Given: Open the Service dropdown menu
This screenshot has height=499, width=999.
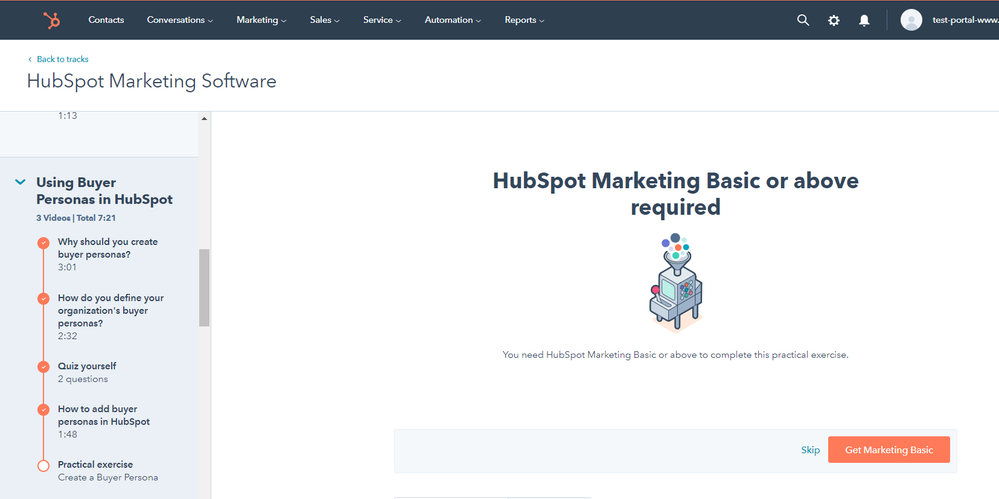Looking at the screenshot, I should pyautogui.click(x=382, y=20).
